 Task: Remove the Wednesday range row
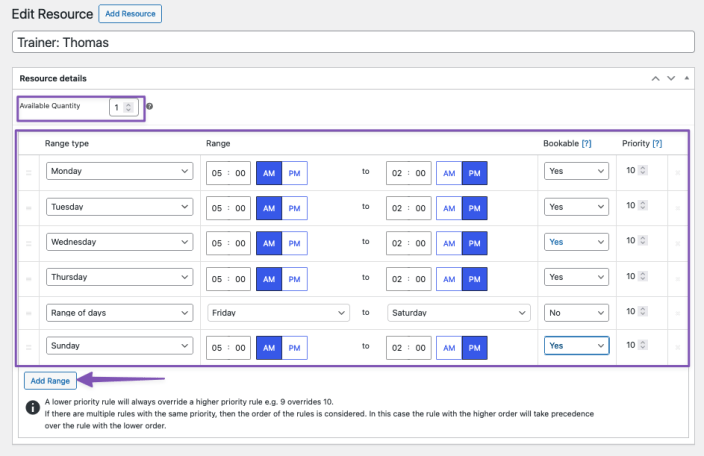[678, 244]
